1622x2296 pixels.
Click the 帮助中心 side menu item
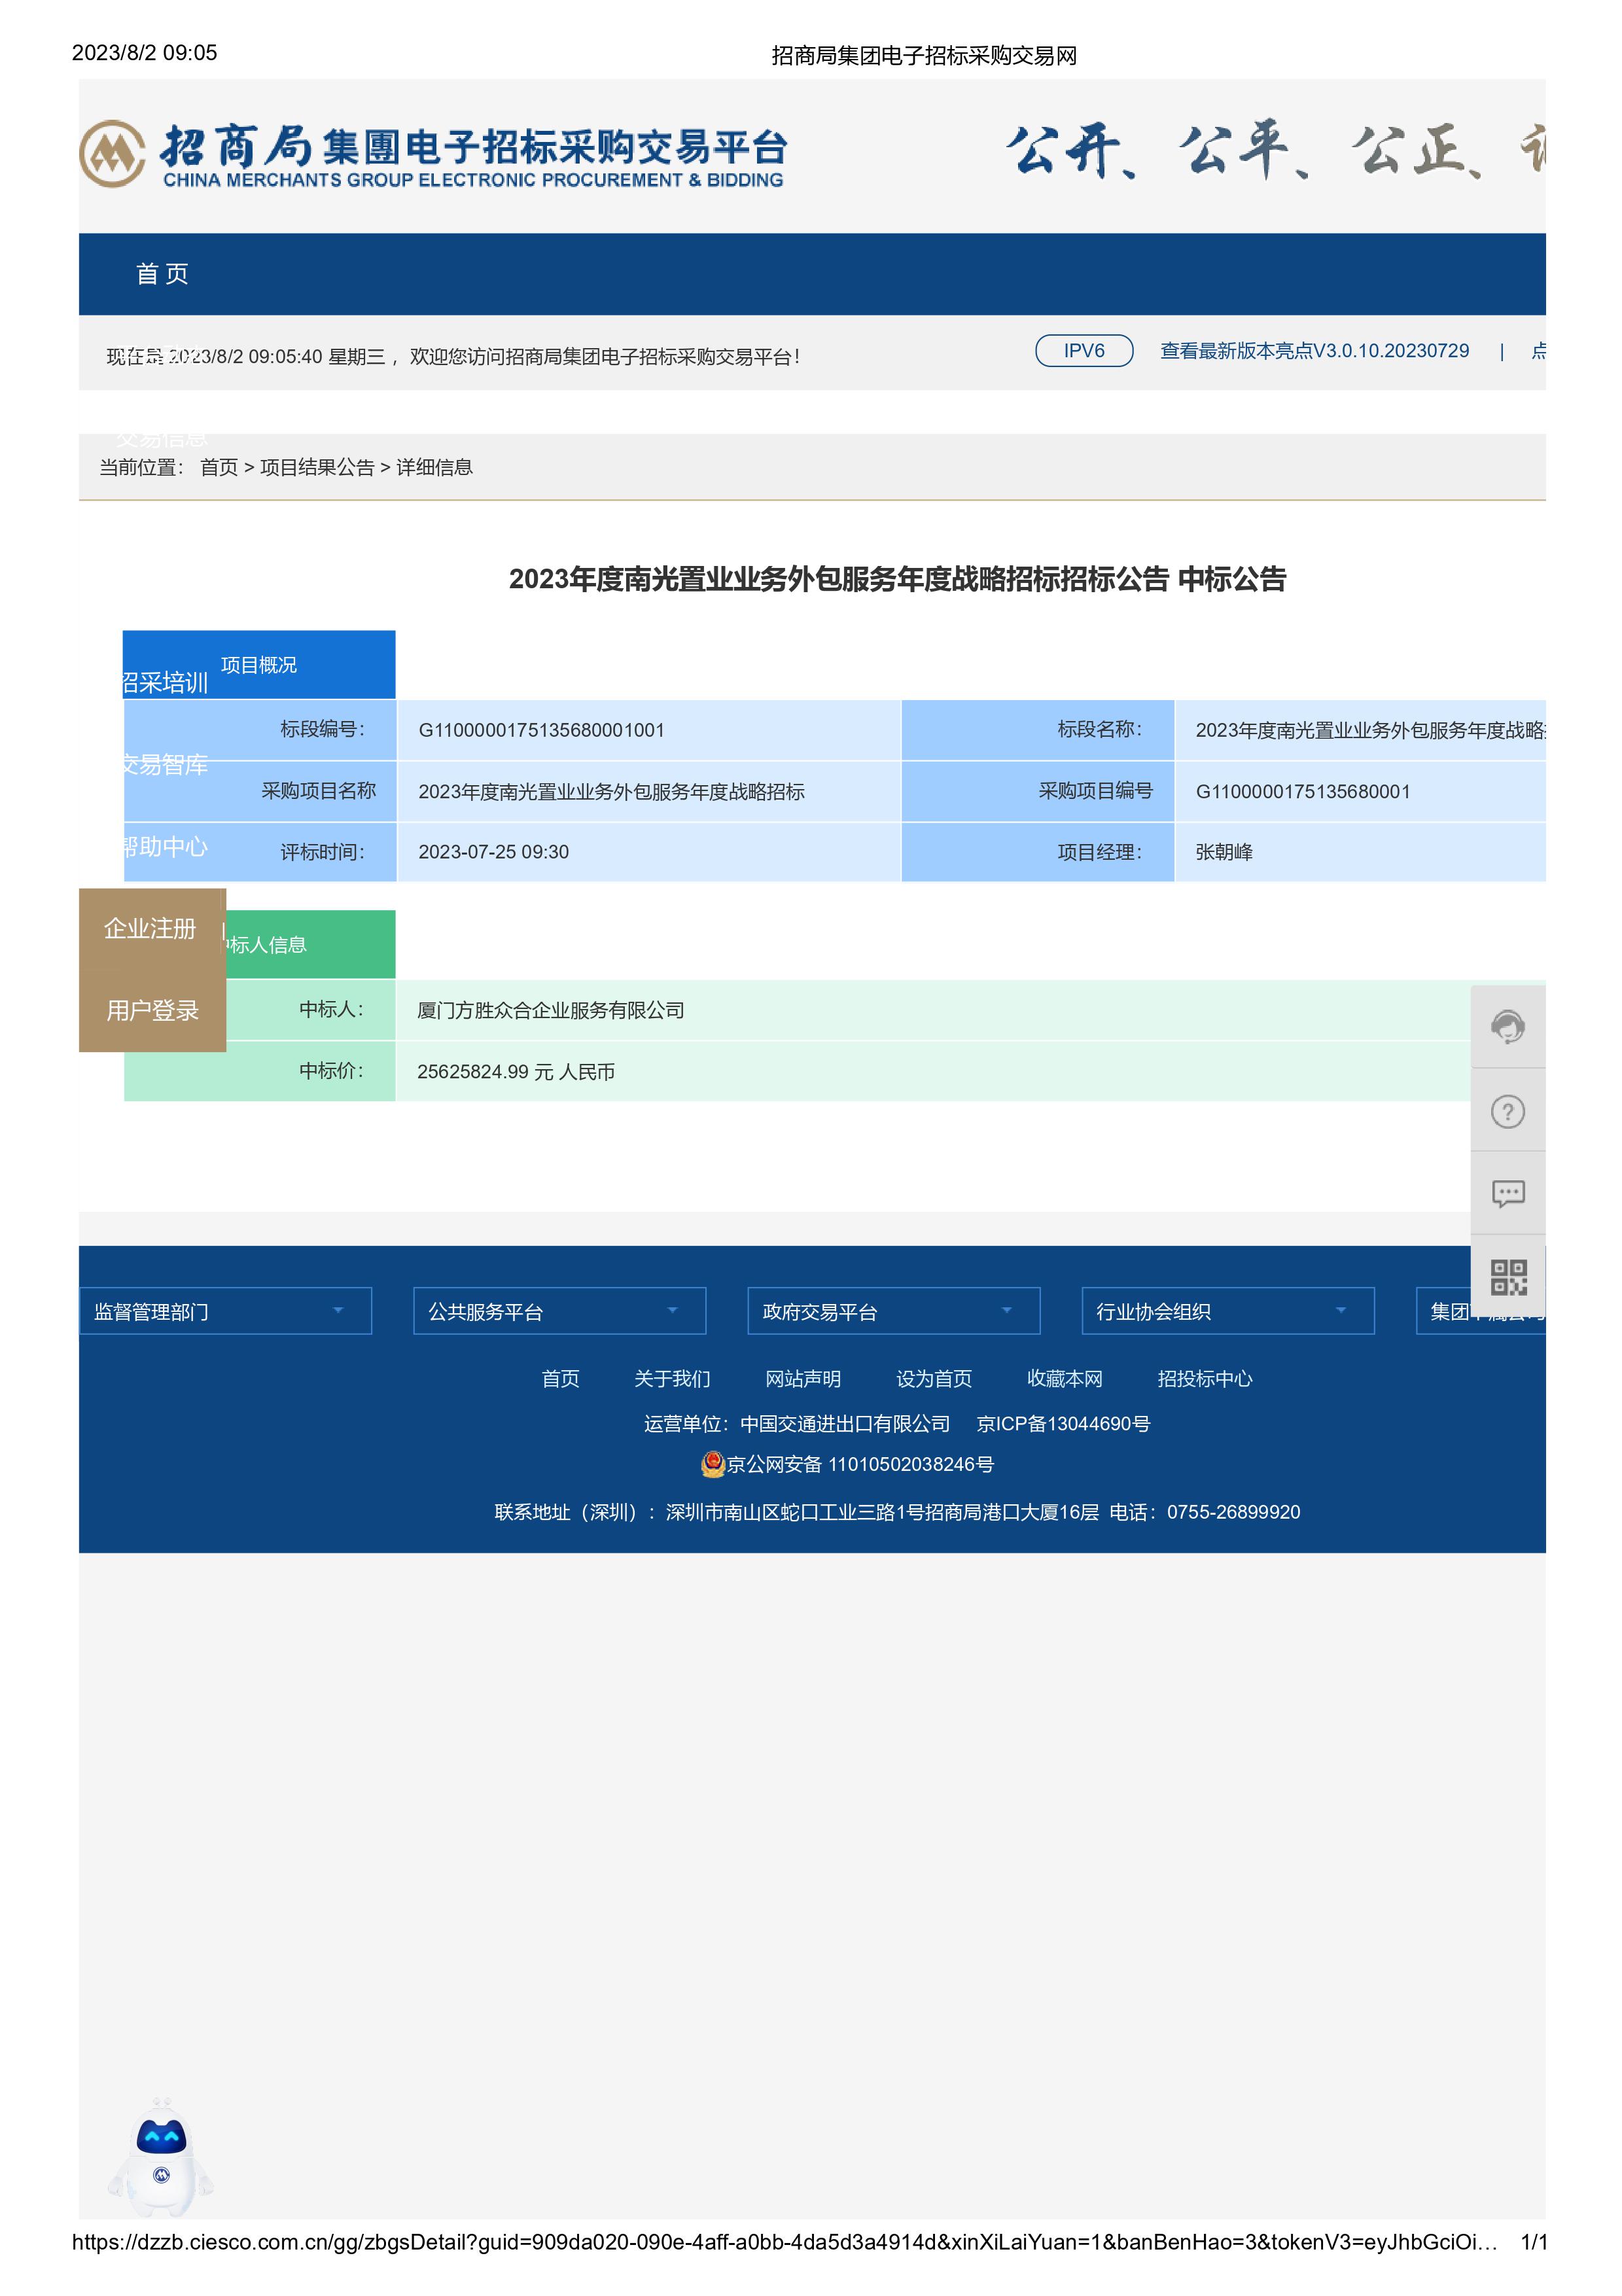pos(165,847)
